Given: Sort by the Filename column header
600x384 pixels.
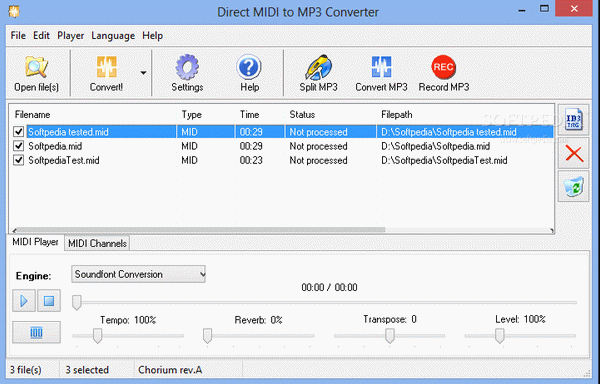Looking at the screenshot, I should (33, 115).
